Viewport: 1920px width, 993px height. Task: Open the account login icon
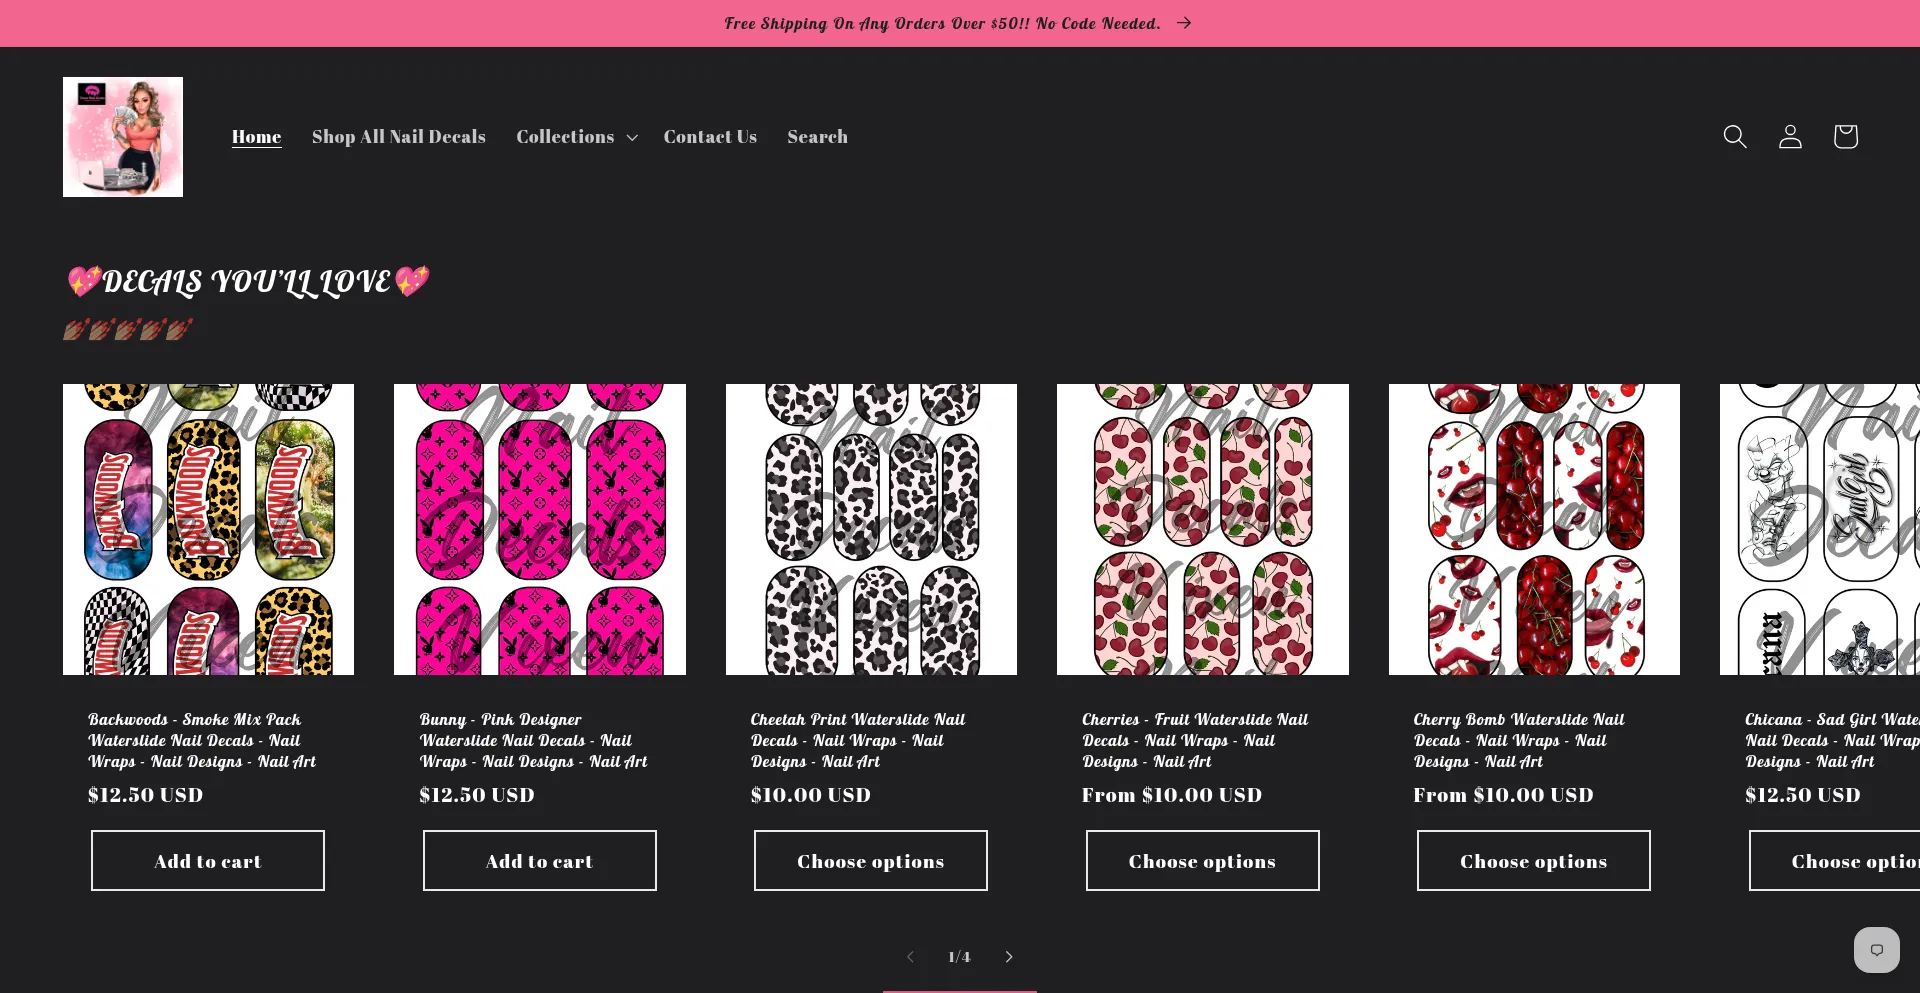pos(1790,136)
